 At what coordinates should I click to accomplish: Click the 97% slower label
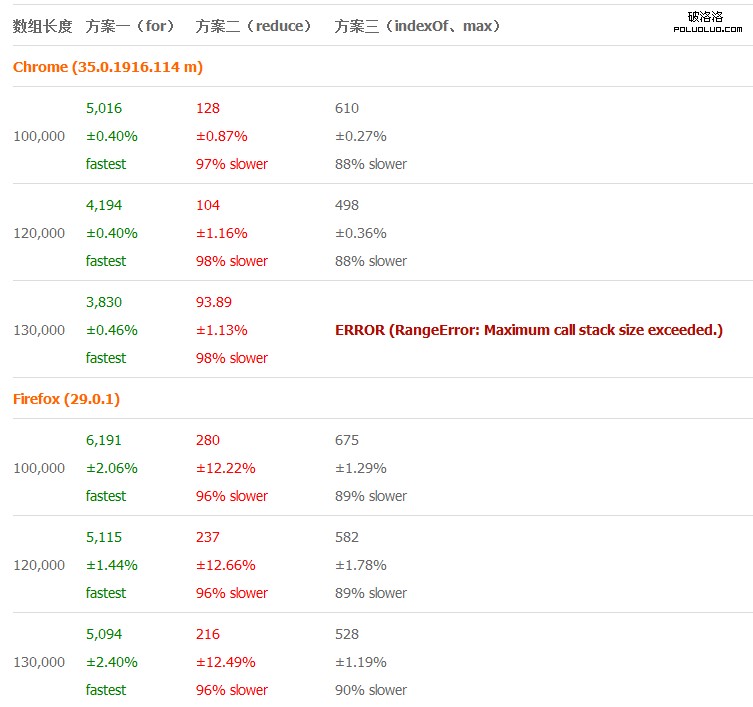tap(232, 164)
